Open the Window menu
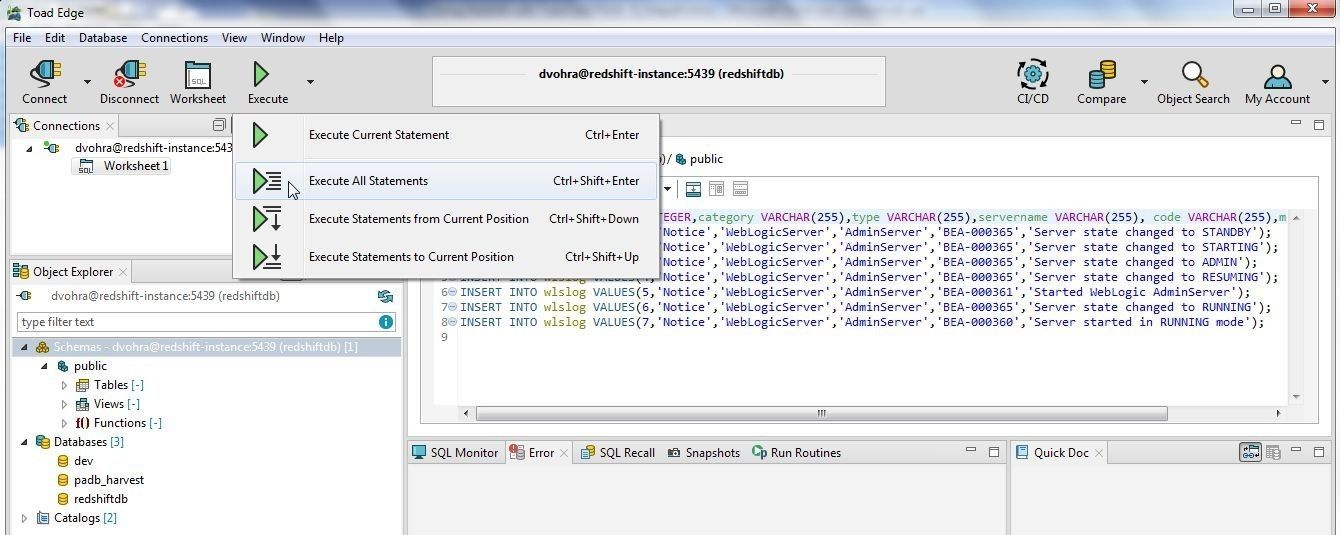Screen dimensions: 1340x535 [x=283, y=38]
